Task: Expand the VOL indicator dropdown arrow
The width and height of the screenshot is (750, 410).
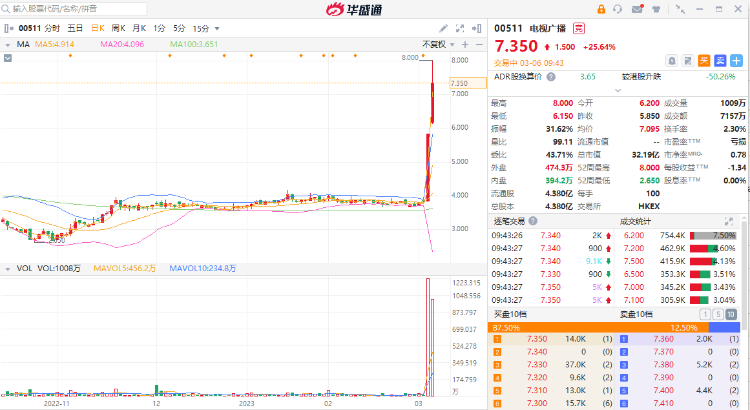Action: pos(8,269)
